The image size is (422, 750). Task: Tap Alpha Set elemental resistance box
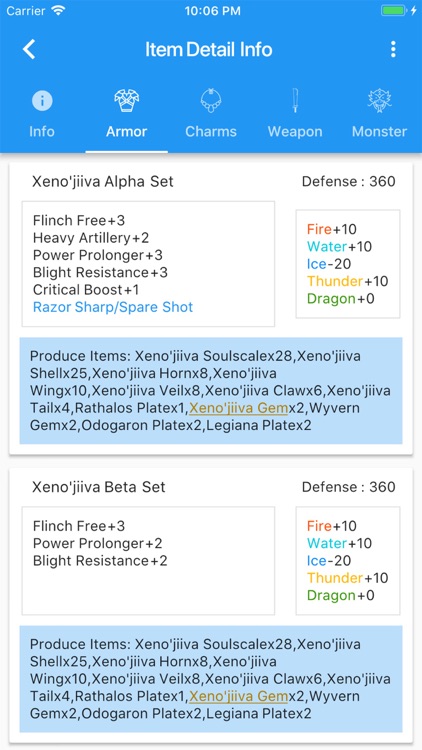[x=348, y=264]
